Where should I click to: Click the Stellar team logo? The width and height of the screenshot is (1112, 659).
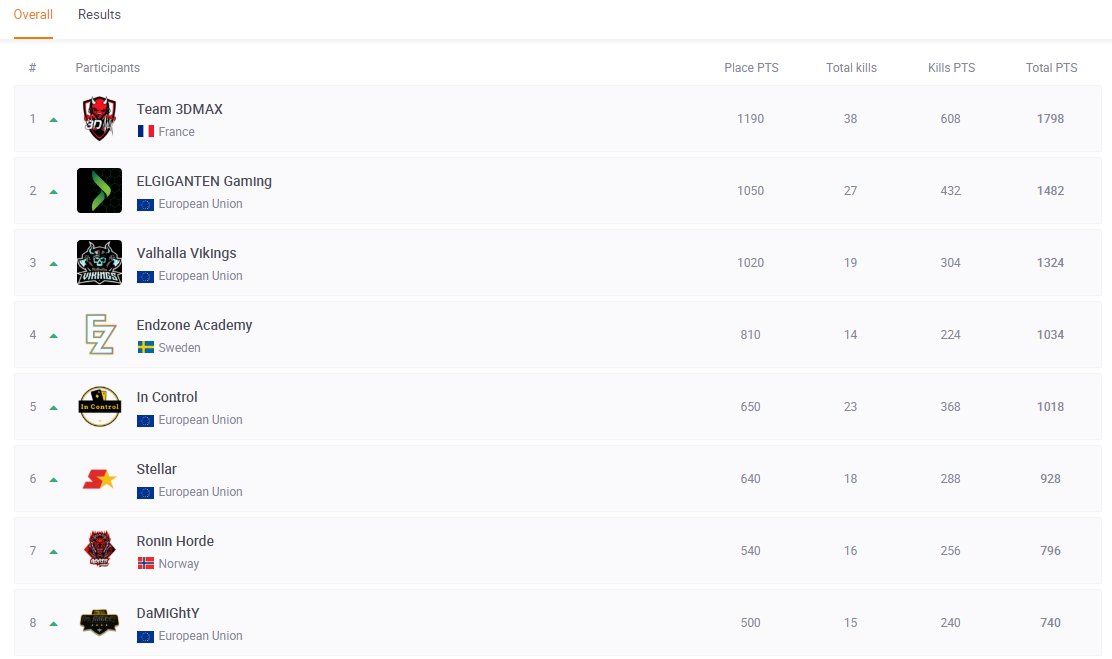pyautogui.click(x=99, y=479)
